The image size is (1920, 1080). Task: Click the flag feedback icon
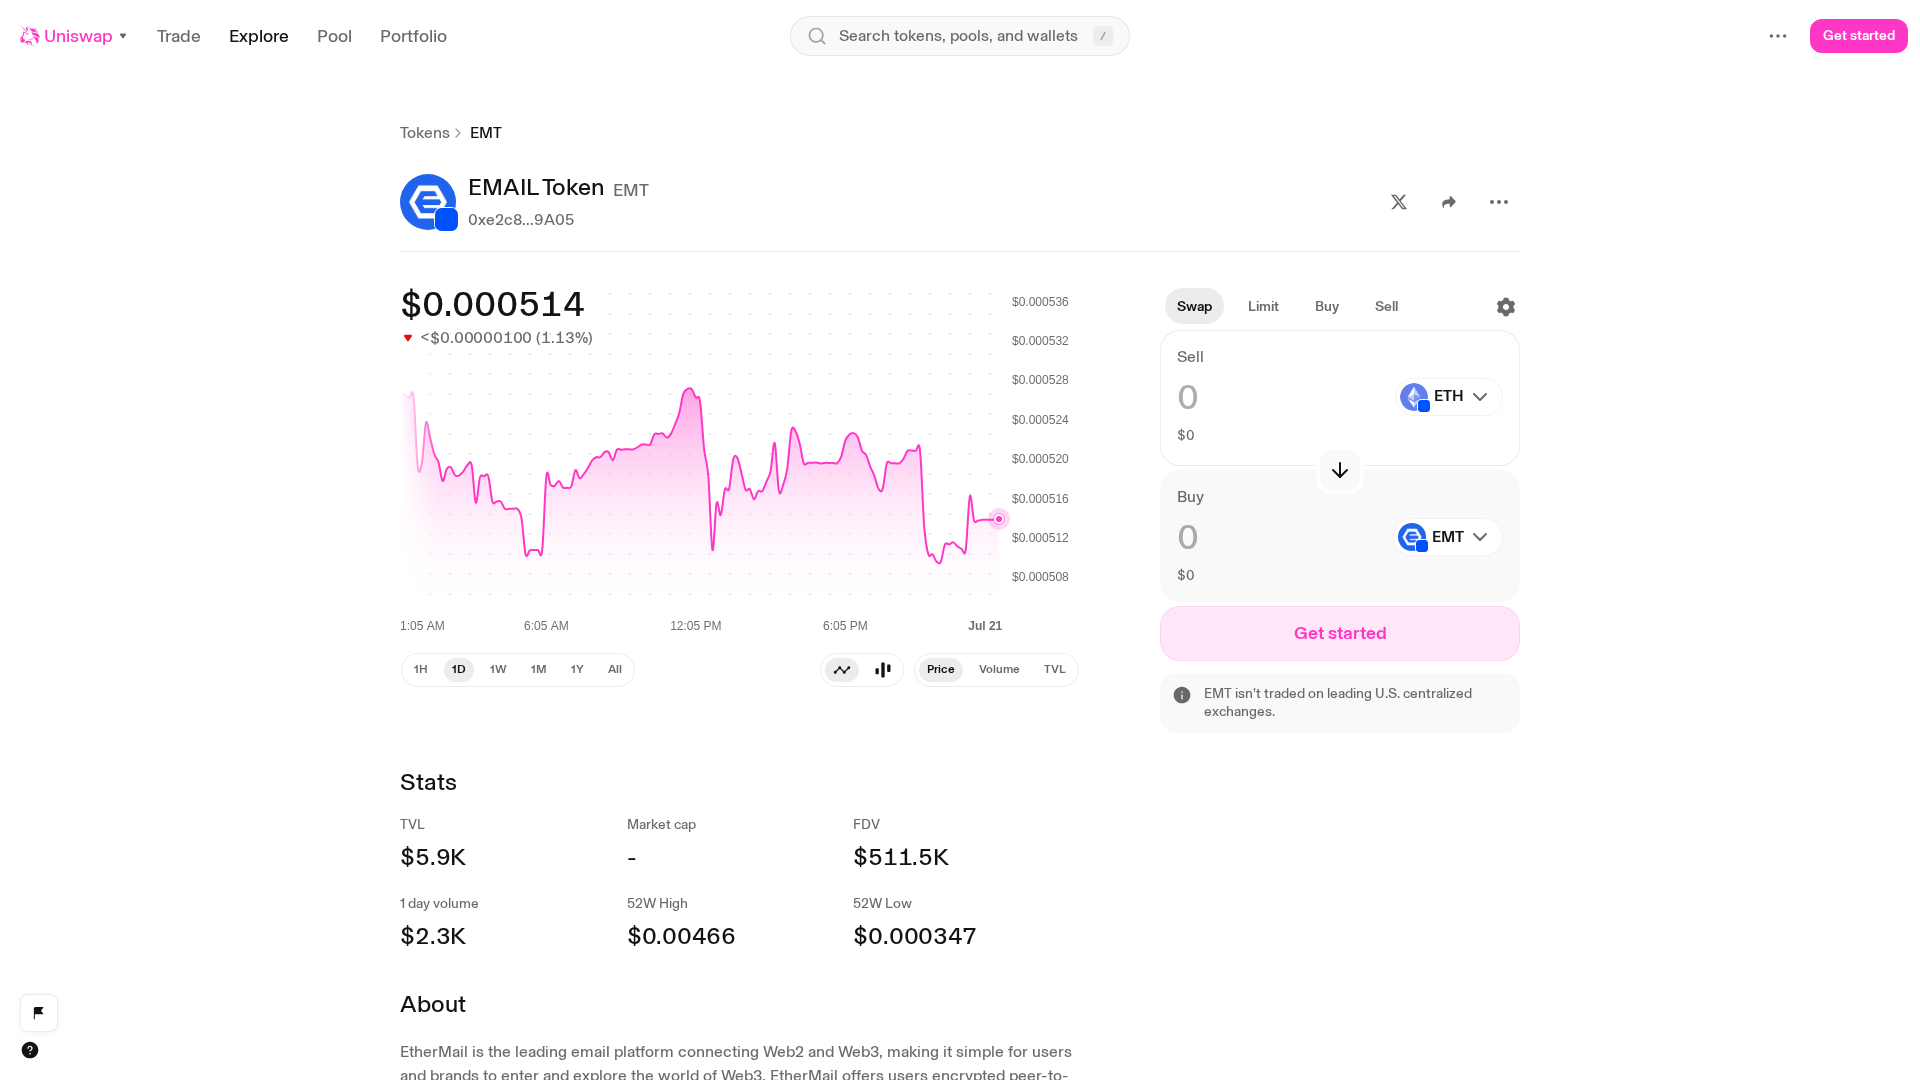point(39,1012)
